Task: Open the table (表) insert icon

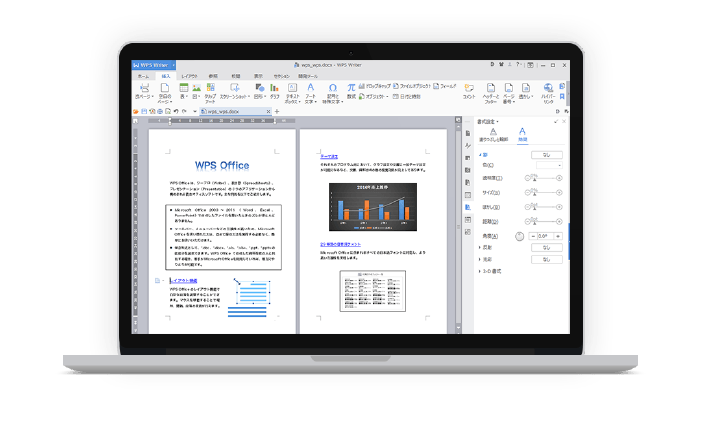Action: point(183,88)
